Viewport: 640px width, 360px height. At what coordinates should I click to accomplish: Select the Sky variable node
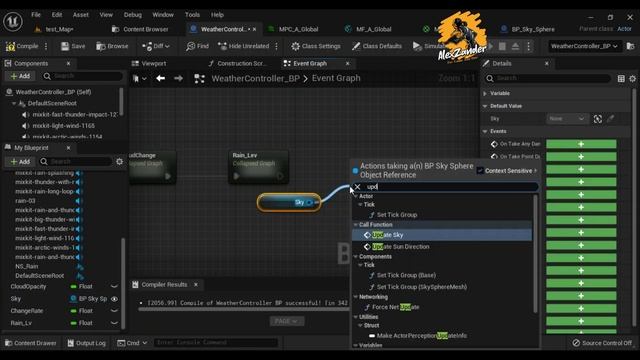point(289,202)
